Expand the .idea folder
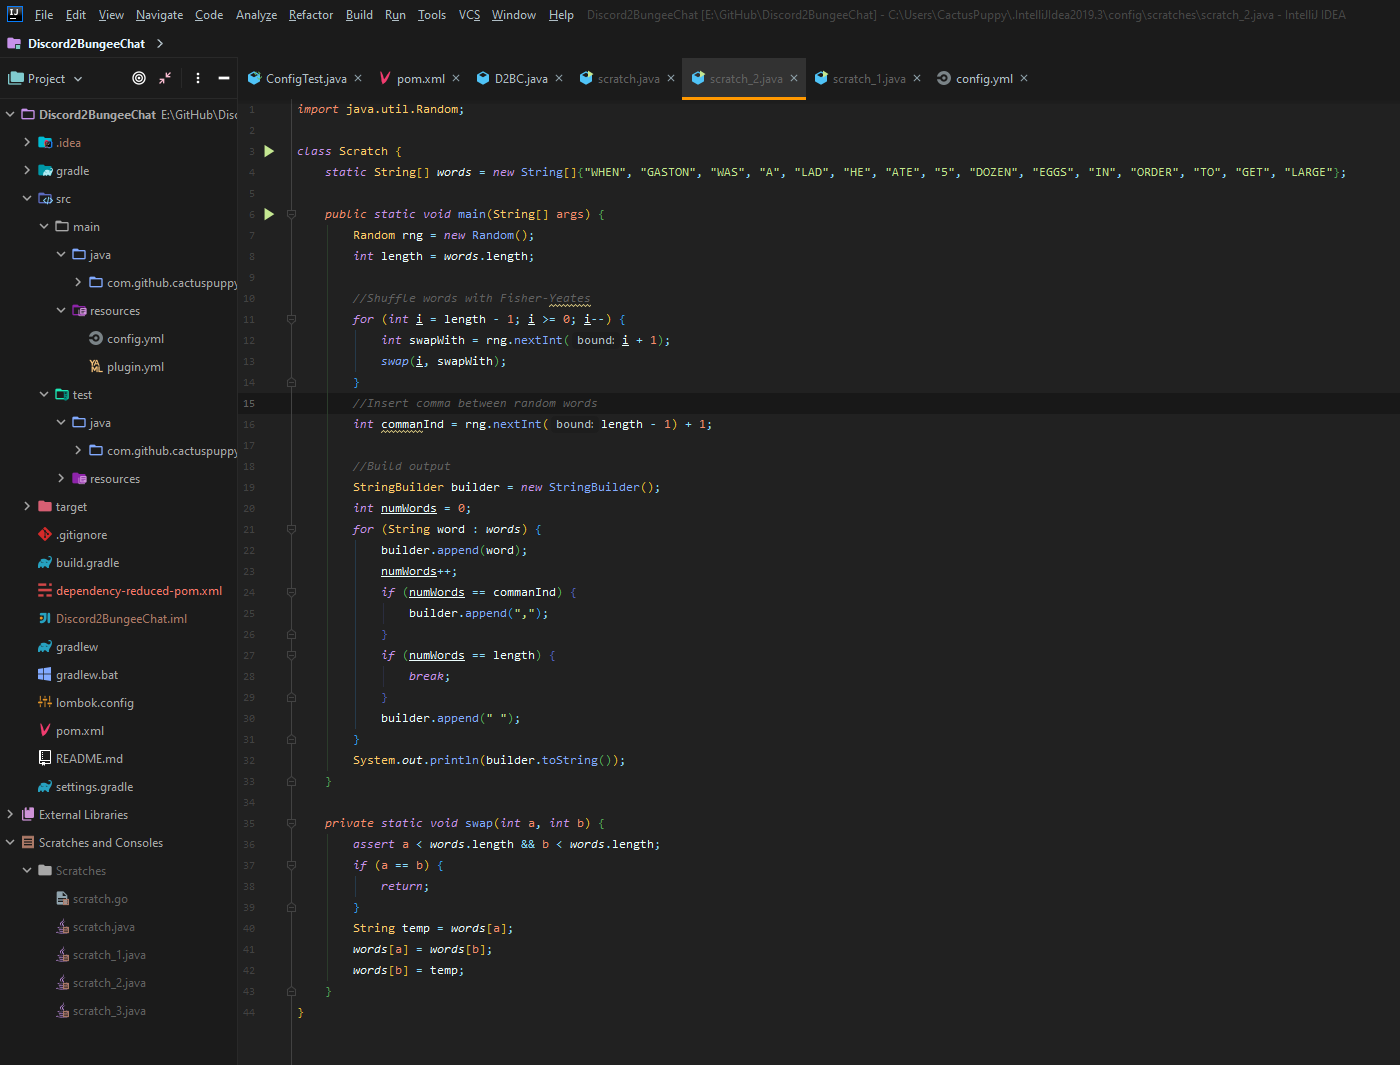1400x1065 pixels. [x=27, y=143]
